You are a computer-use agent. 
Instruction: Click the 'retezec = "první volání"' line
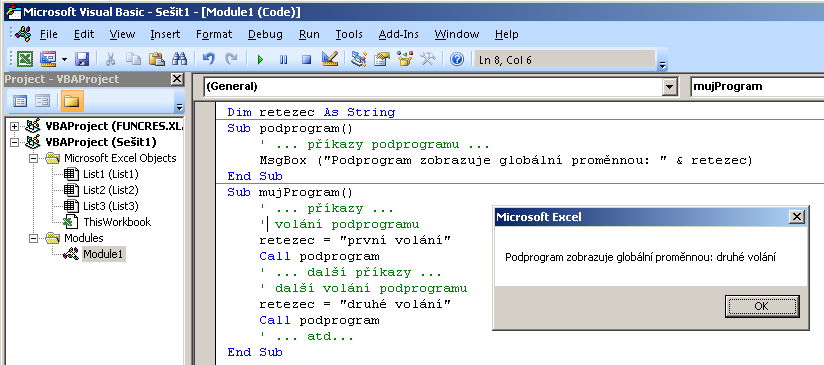[x=355, y=241]
